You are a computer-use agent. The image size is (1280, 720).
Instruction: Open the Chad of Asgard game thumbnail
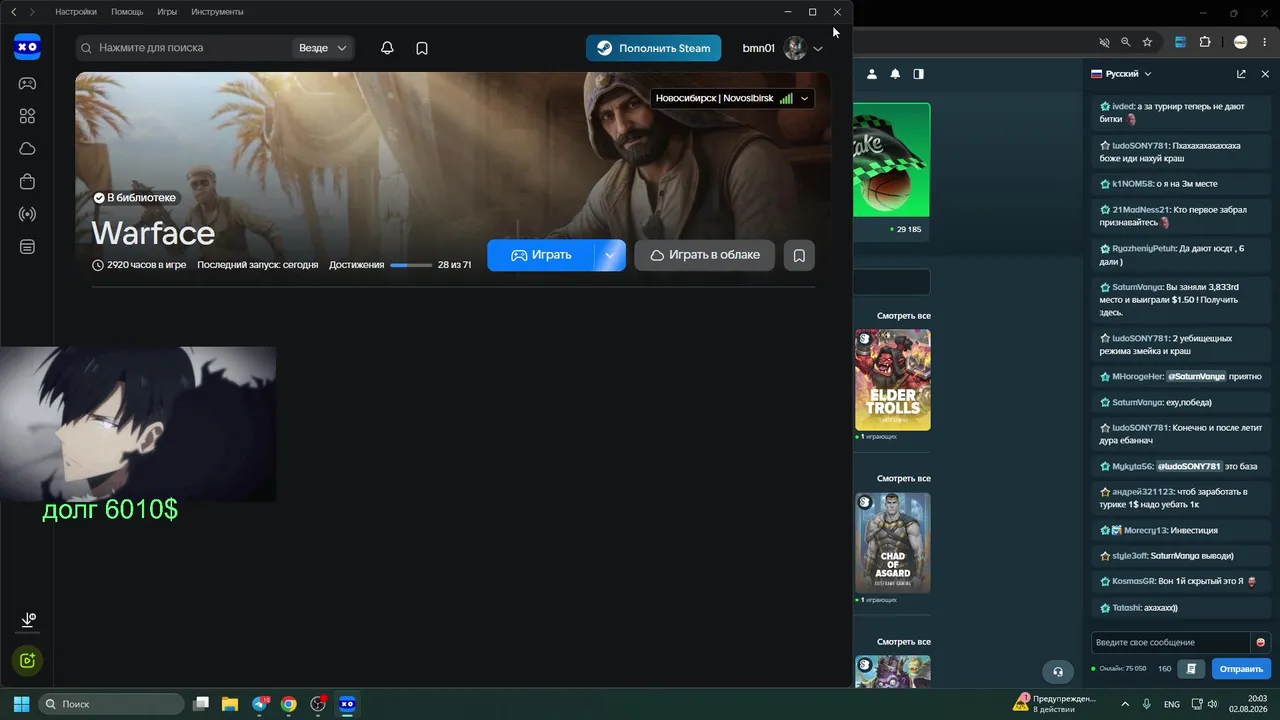[893, 543]
